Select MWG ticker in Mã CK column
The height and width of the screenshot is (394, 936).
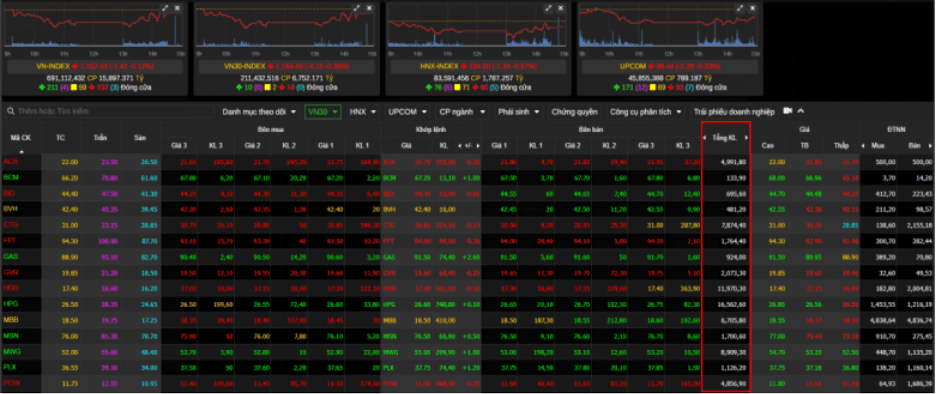(x=11, y=351)
